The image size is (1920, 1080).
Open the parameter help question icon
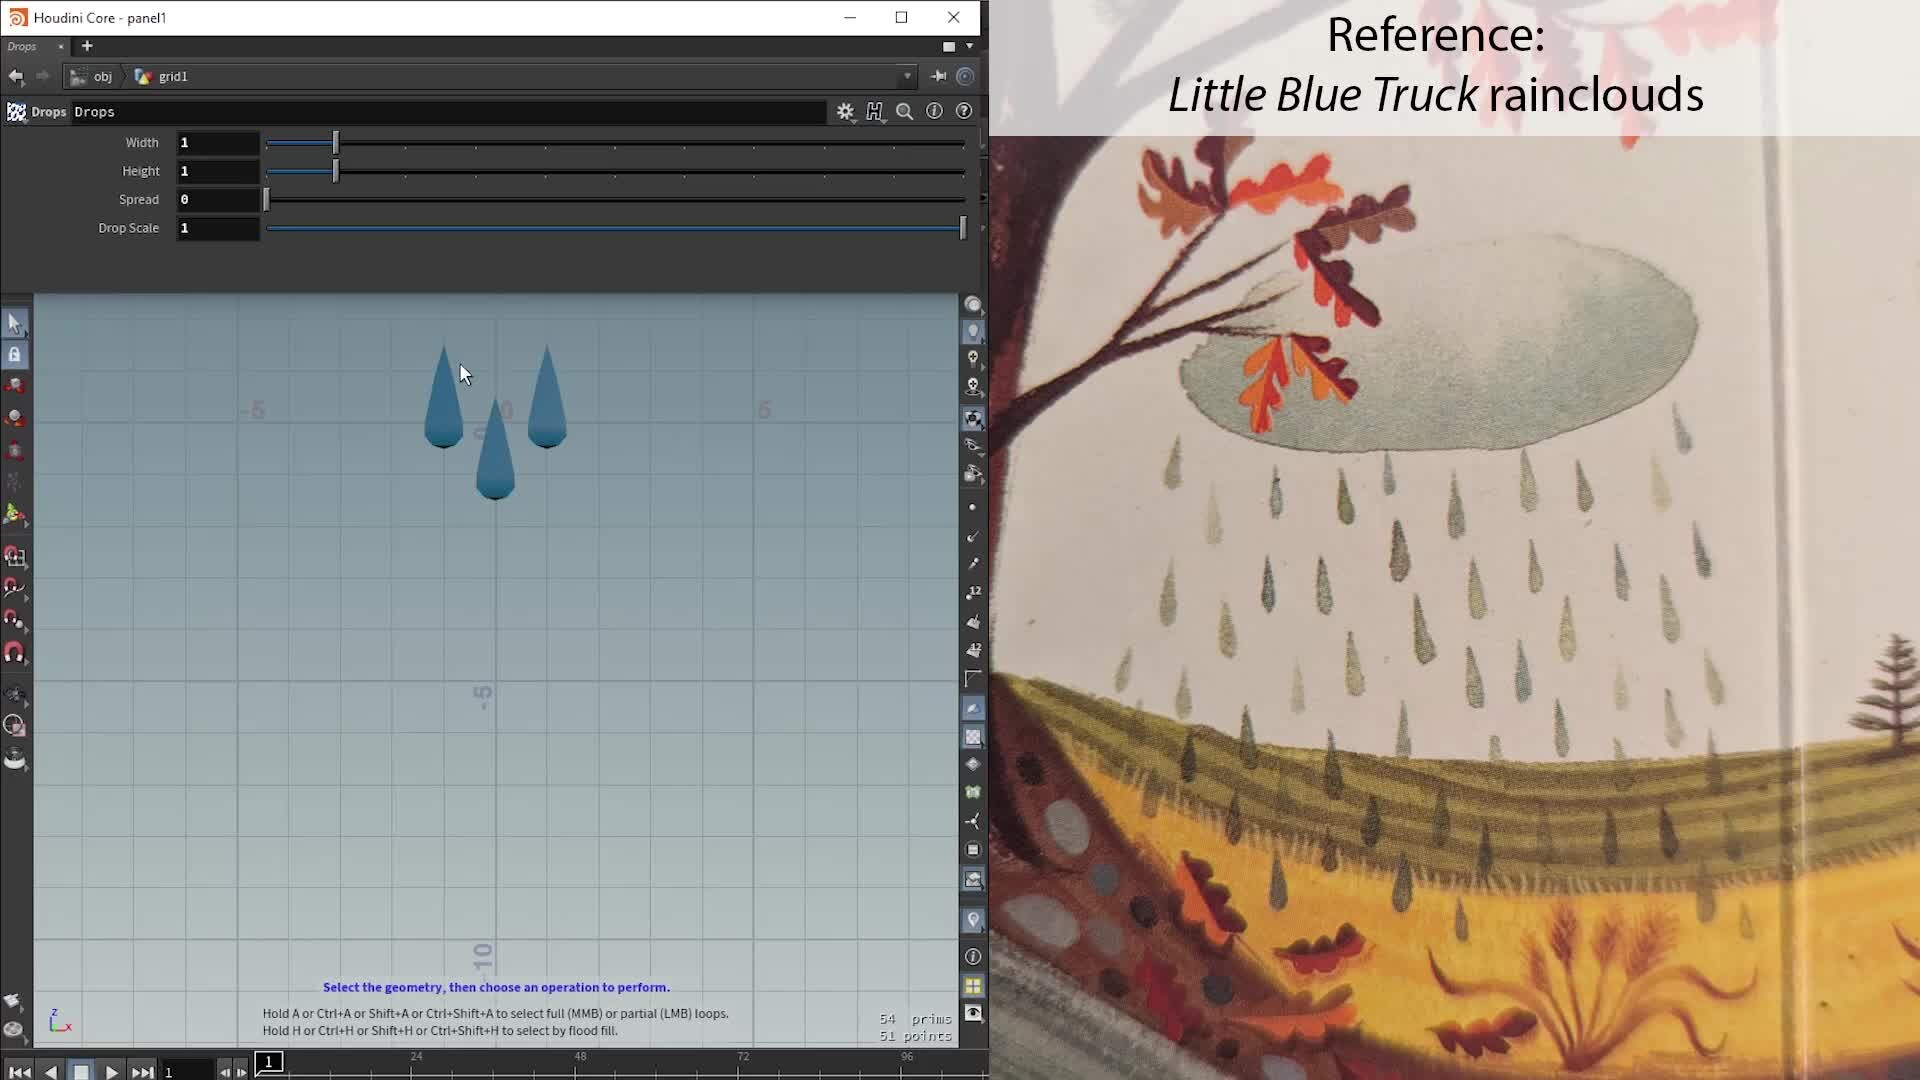(x=964, y=112)
